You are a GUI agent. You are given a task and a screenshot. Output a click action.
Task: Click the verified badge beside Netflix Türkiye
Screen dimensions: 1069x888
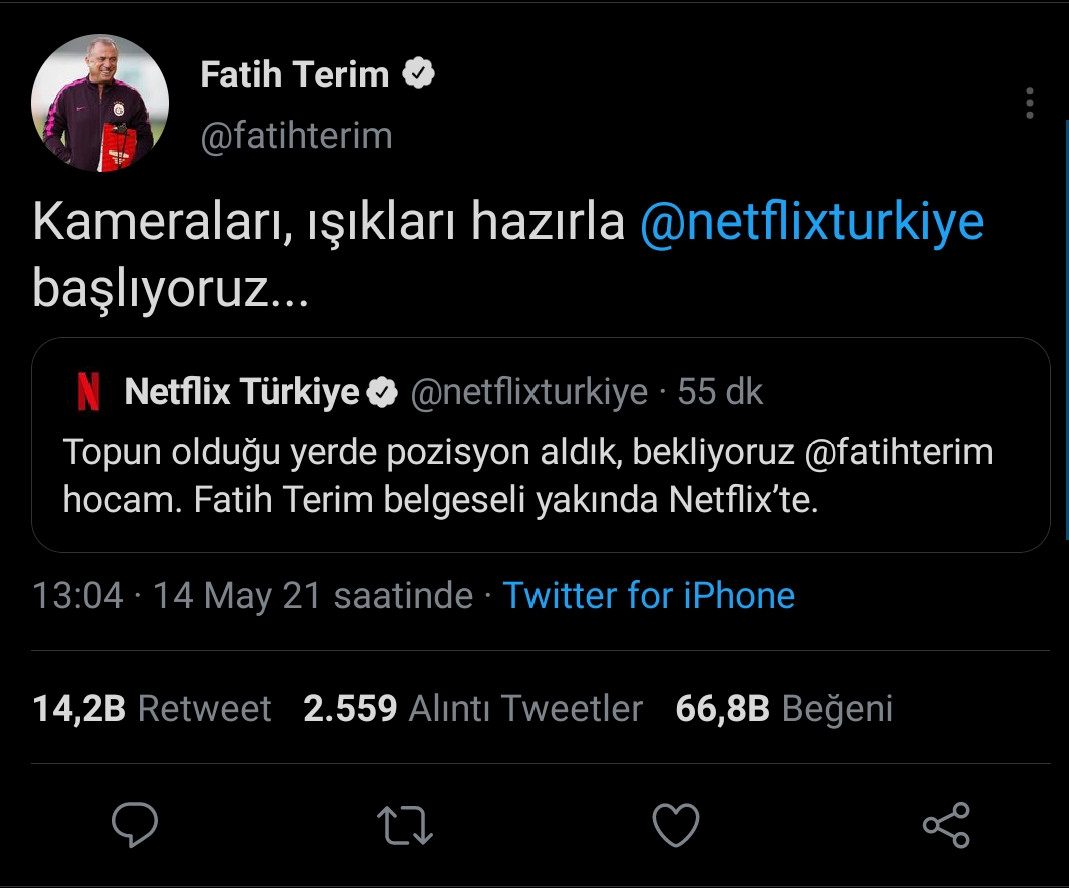click(x=380, y=392)
